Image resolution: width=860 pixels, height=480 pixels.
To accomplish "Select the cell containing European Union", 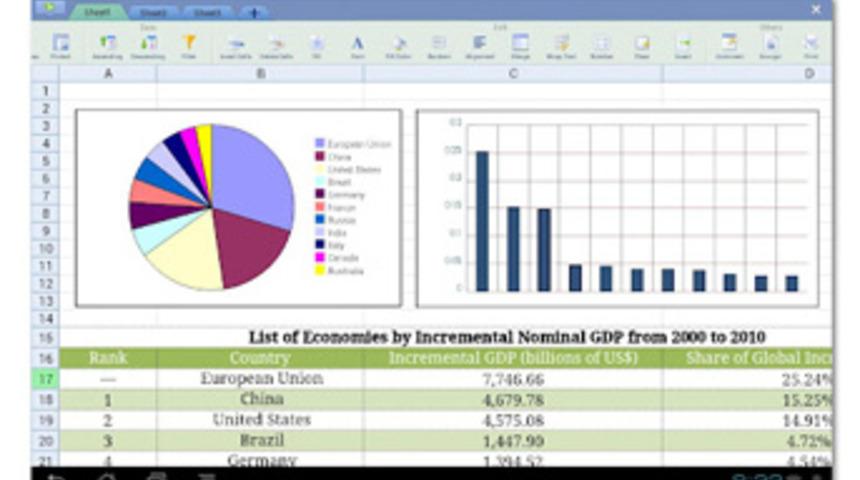I will [x=260, y=379].
